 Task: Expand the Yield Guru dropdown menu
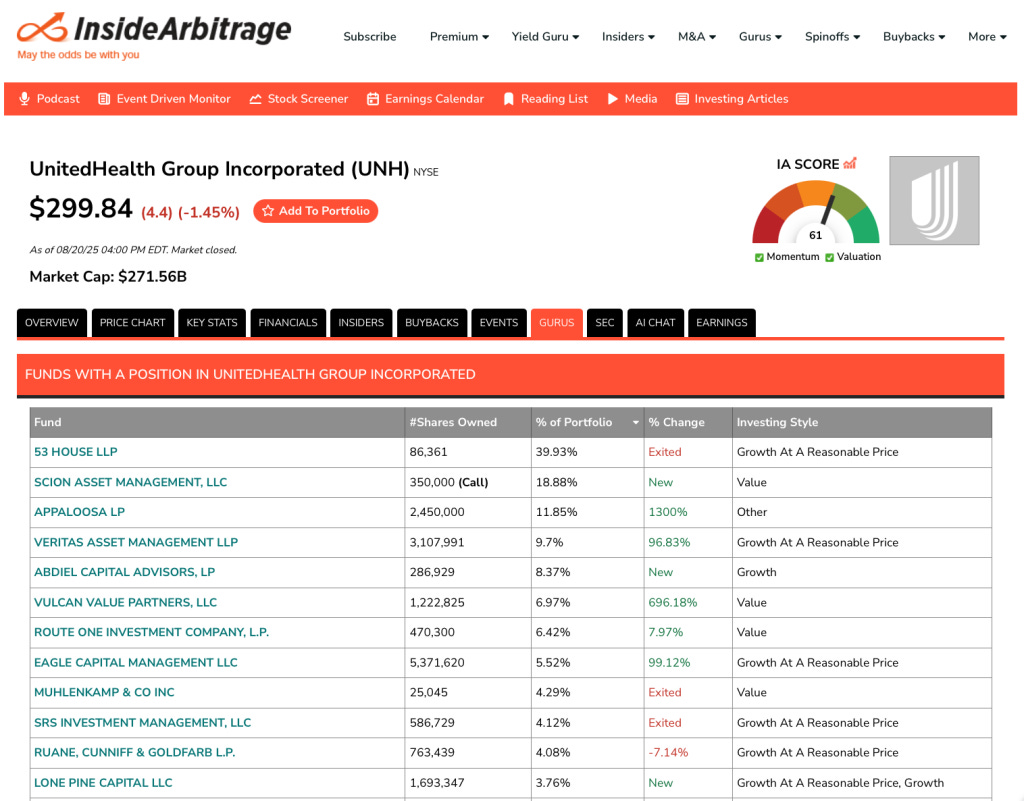545,37
